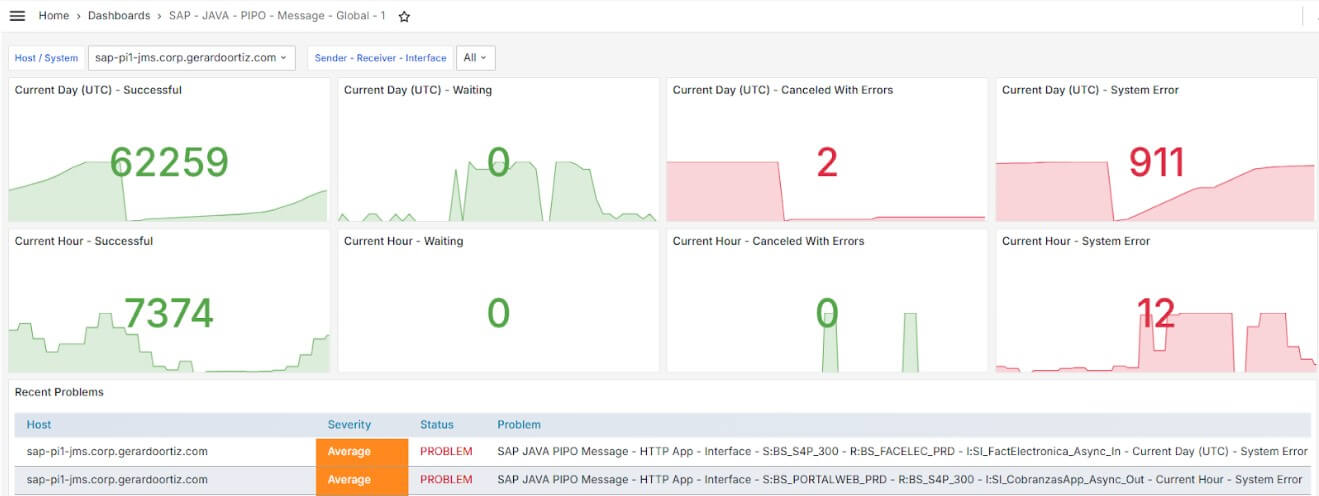Image resolution: width=1319 pixels, height=496 pixels.
Task: Click the 911 system error stat
Action: coord(1156,162)
